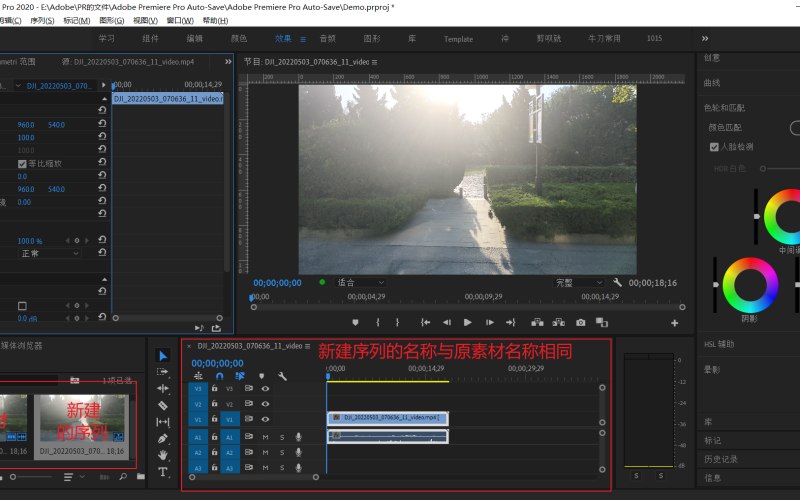Mark Out point in Program Monitor
Screen dimensions: 800x500
pyautogui.click(x=397, y=322)
